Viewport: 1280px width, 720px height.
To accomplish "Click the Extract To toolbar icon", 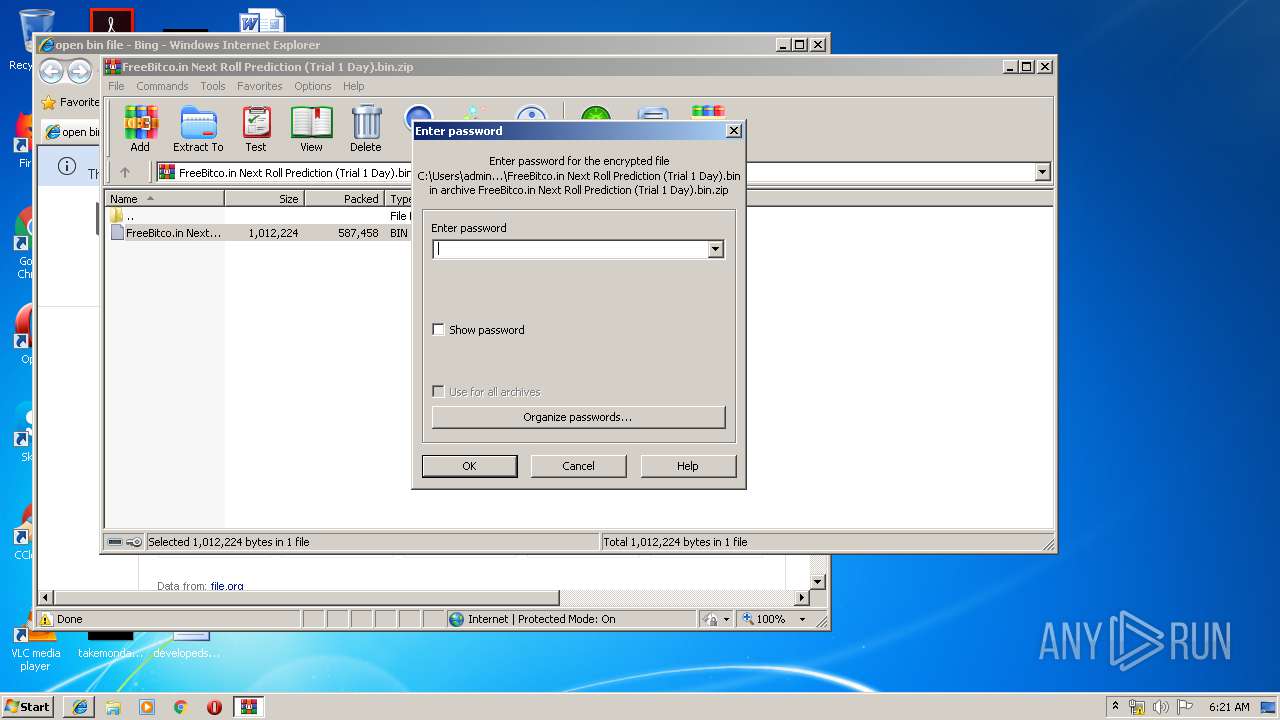I will pyautogui.click(x=198, y=129).
